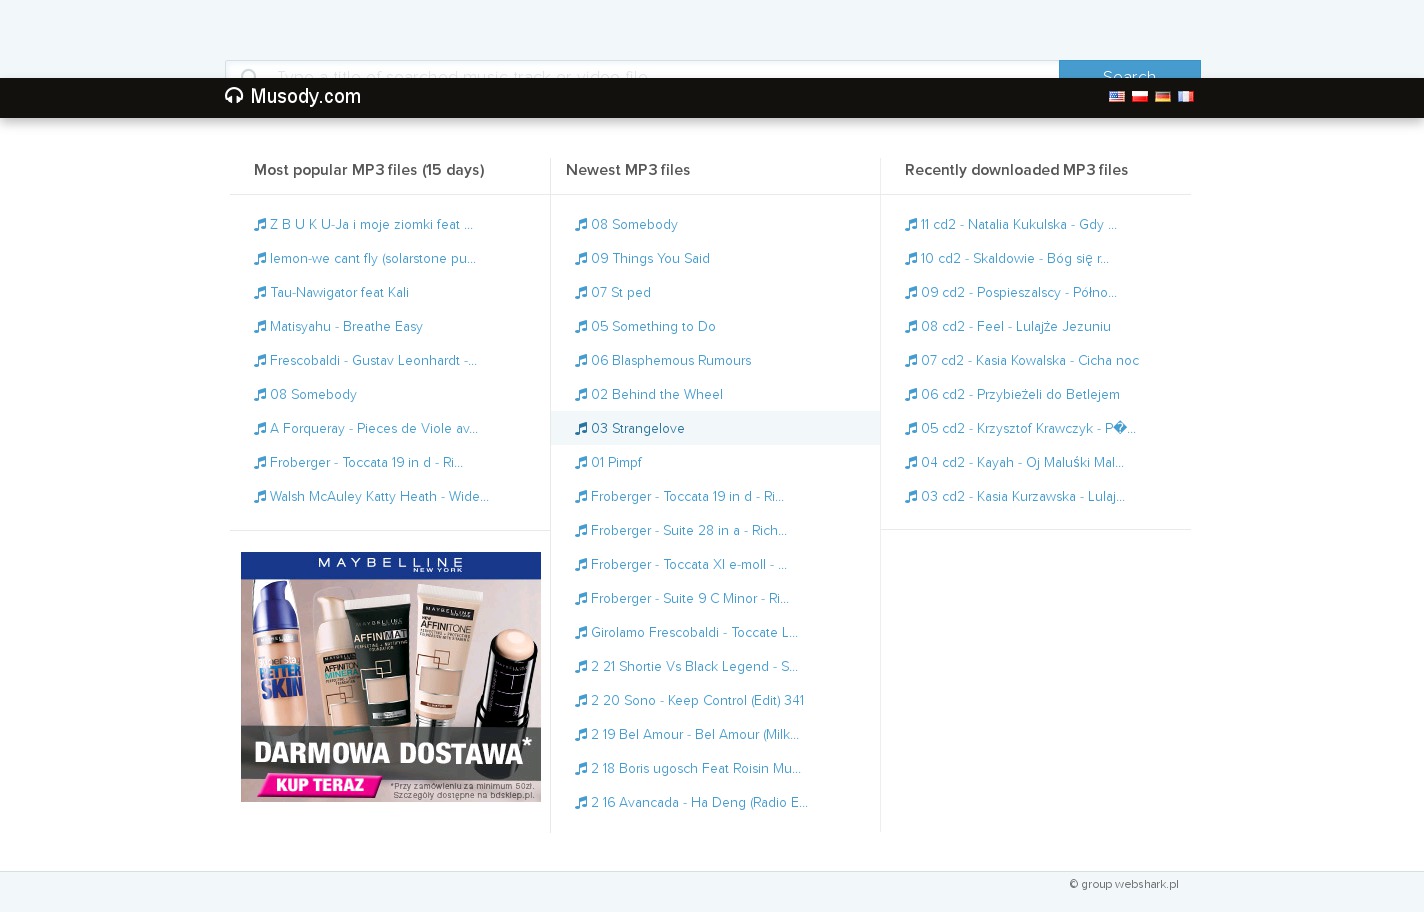The height and width of the screenshot is (912, 1424).
Task: Open 09 Things You Said track
Action: pyautogui.click(x=650, y=259)
